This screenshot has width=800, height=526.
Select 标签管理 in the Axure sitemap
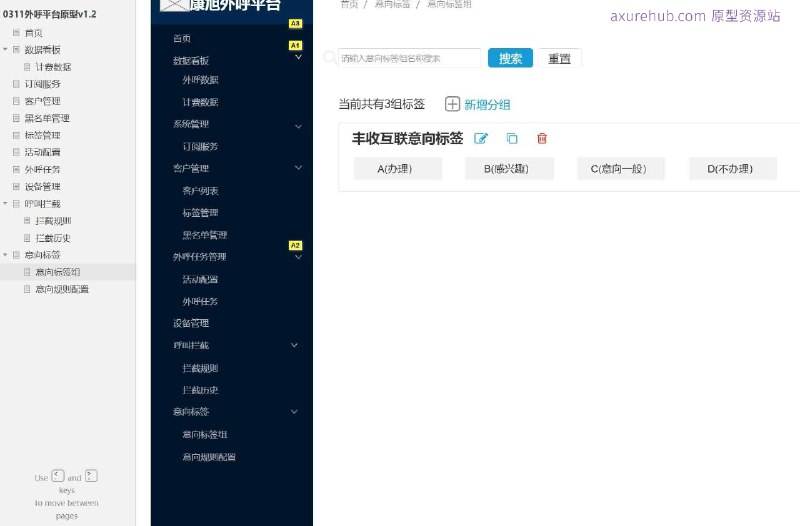coord(42,135)
